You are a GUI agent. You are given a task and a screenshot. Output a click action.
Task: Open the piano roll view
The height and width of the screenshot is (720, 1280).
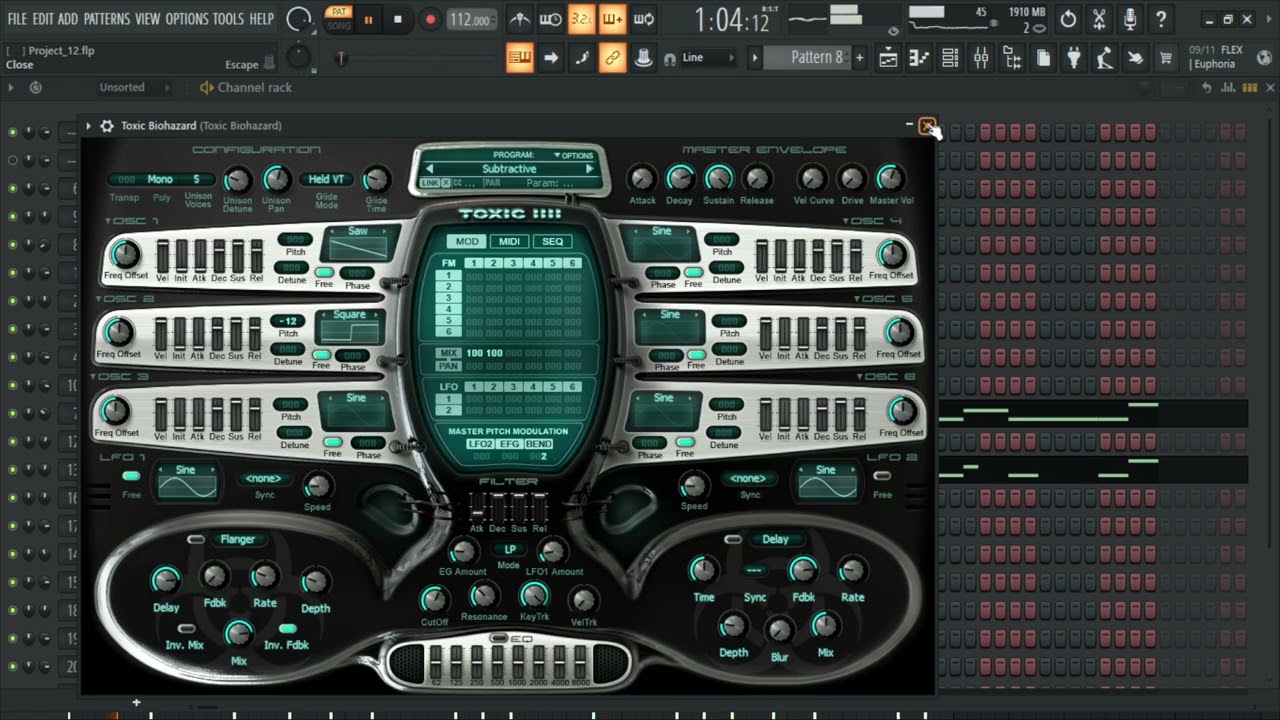point(919,58)
